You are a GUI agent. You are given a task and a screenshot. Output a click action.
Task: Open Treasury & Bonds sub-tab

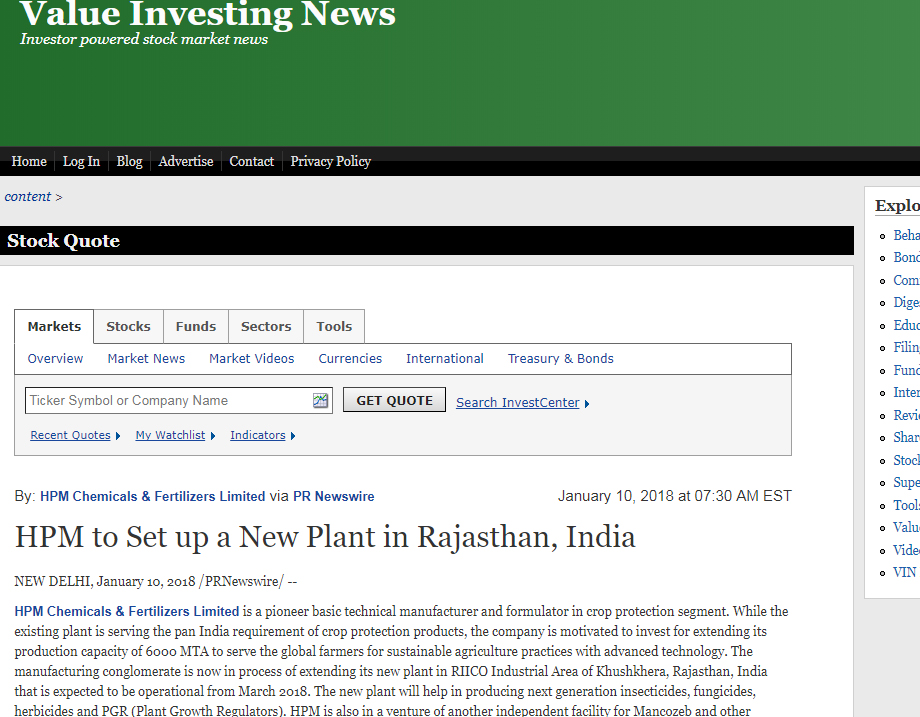[x=560, y=358]
